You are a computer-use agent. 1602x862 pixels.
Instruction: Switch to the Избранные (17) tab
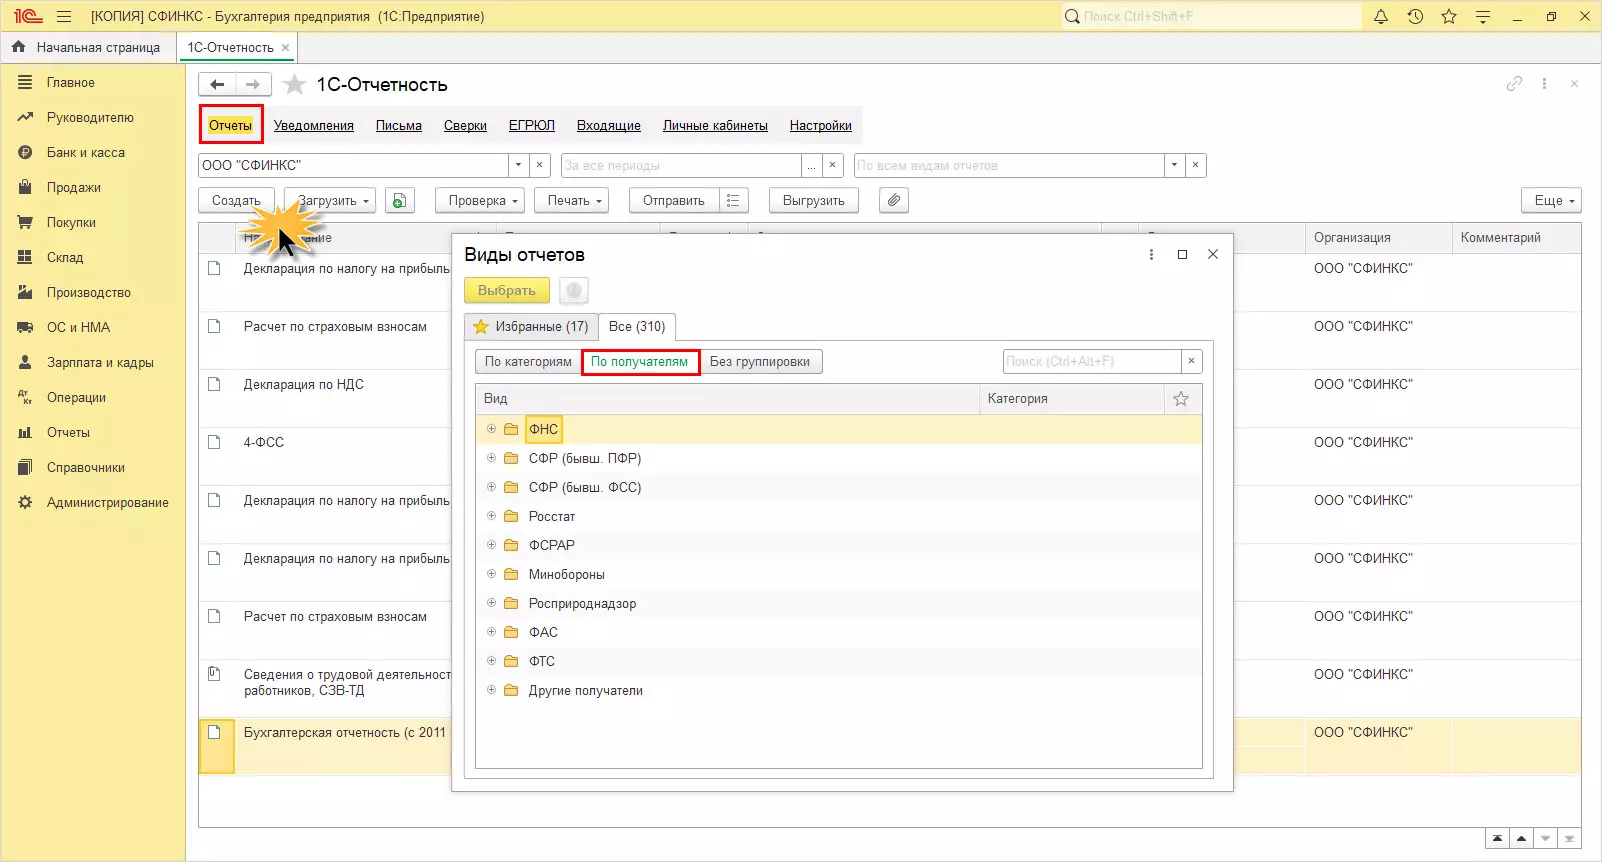(531, 326)
